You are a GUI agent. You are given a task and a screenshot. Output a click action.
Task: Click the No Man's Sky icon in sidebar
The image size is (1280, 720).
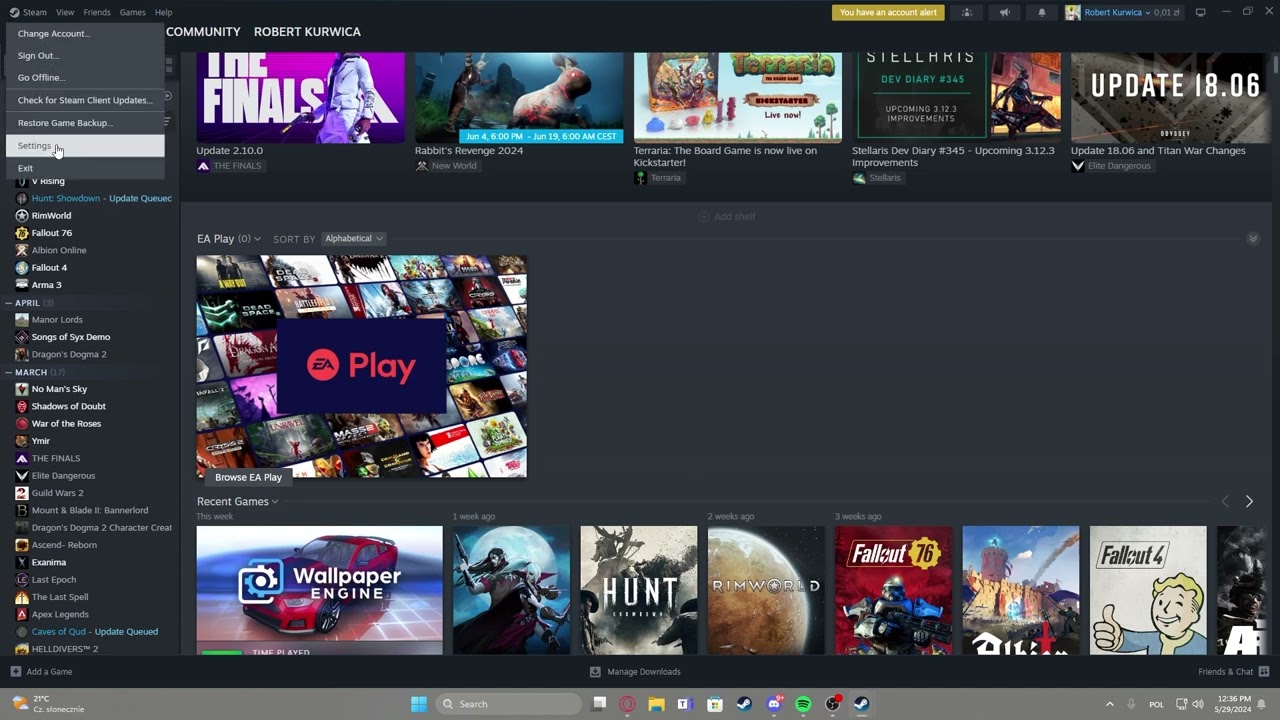pyautogui.click(x=22, y=389)
